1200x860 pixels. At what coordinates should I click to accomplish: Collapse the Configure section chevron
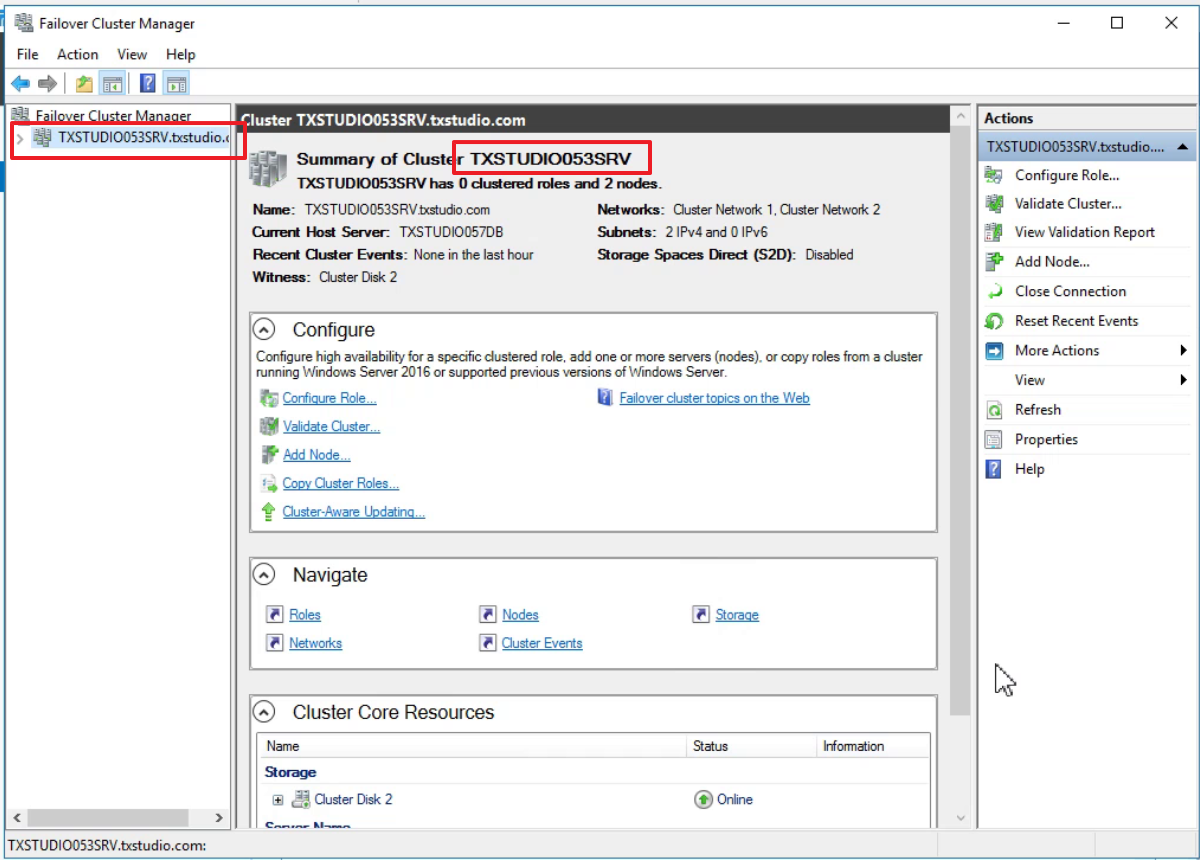264,329
